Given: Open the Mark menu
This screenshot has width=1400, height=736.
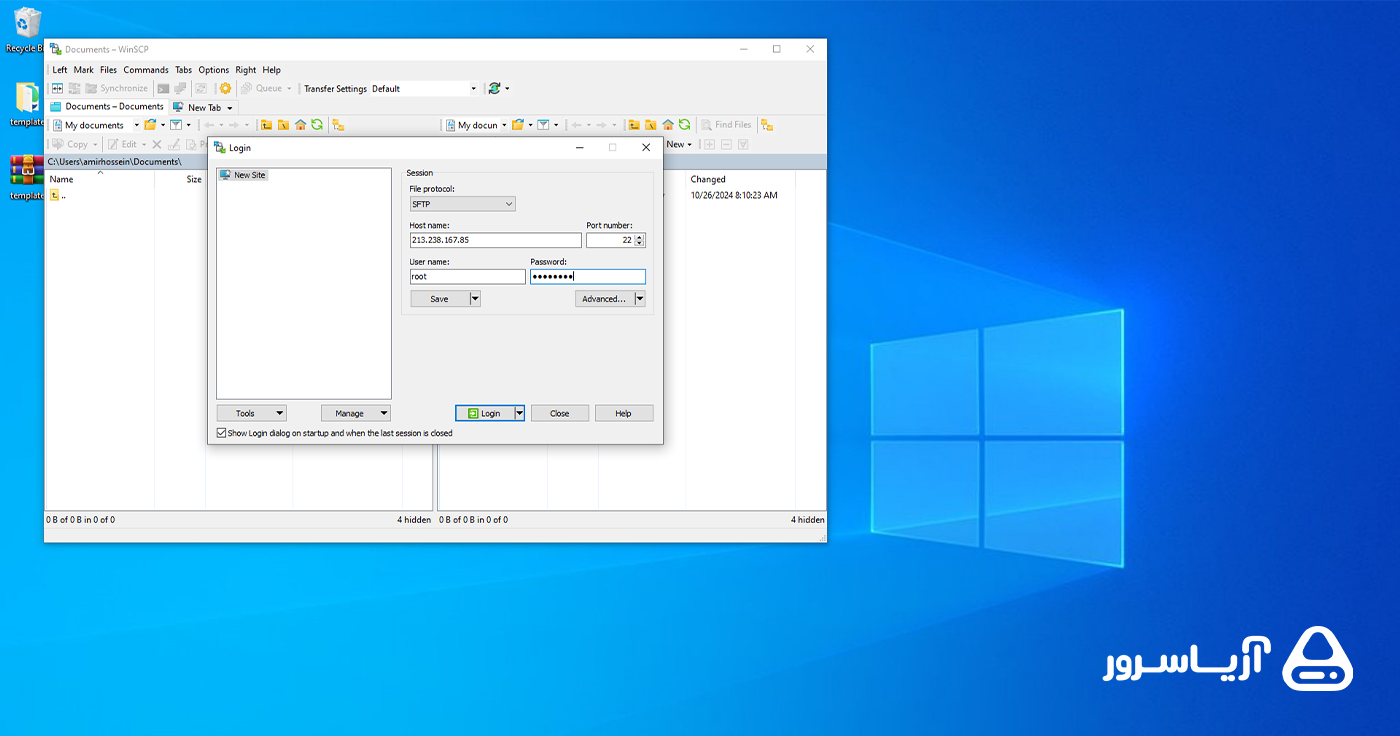Looking at the screenshot, I should tap(84, 70).
